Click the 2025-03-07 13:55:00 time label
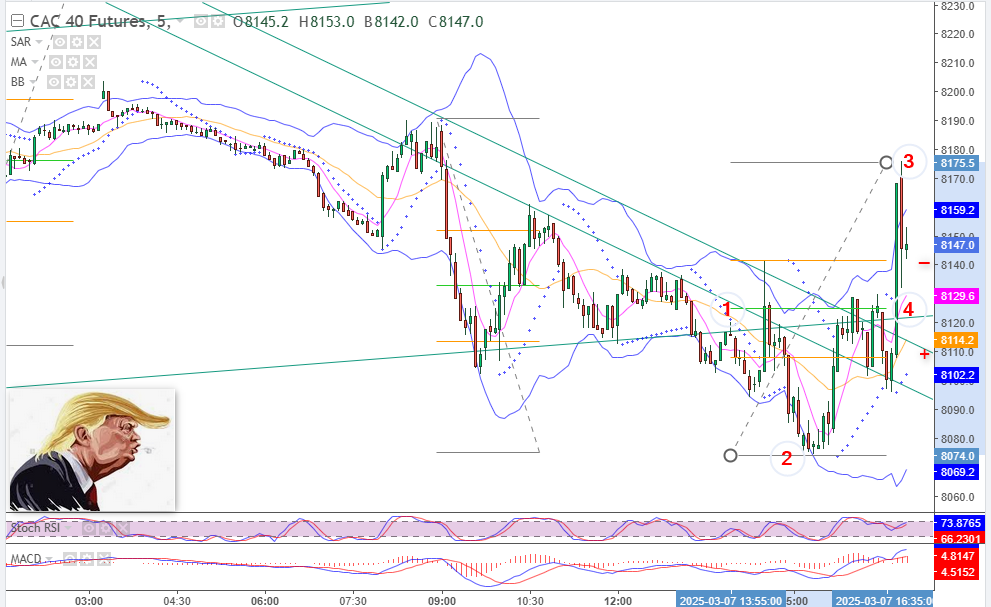Viewport: 991px width, 607px height. click(731, 600)
